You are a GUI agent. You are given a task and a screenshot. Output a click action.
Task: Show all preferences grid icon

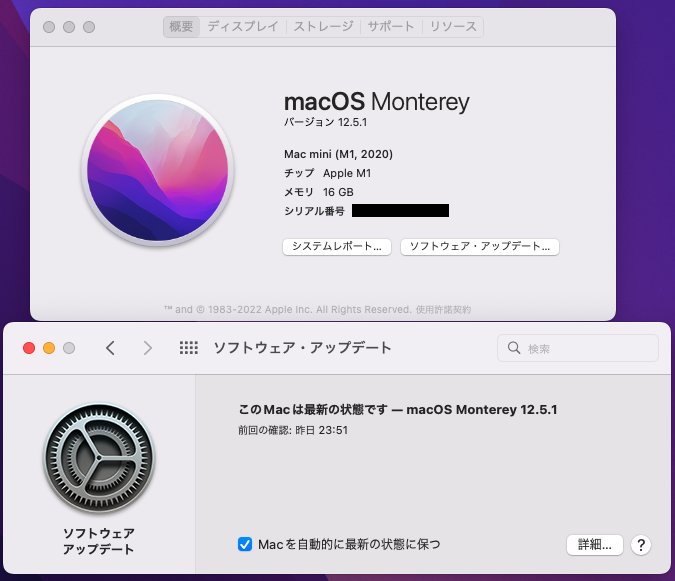(189, 348)
